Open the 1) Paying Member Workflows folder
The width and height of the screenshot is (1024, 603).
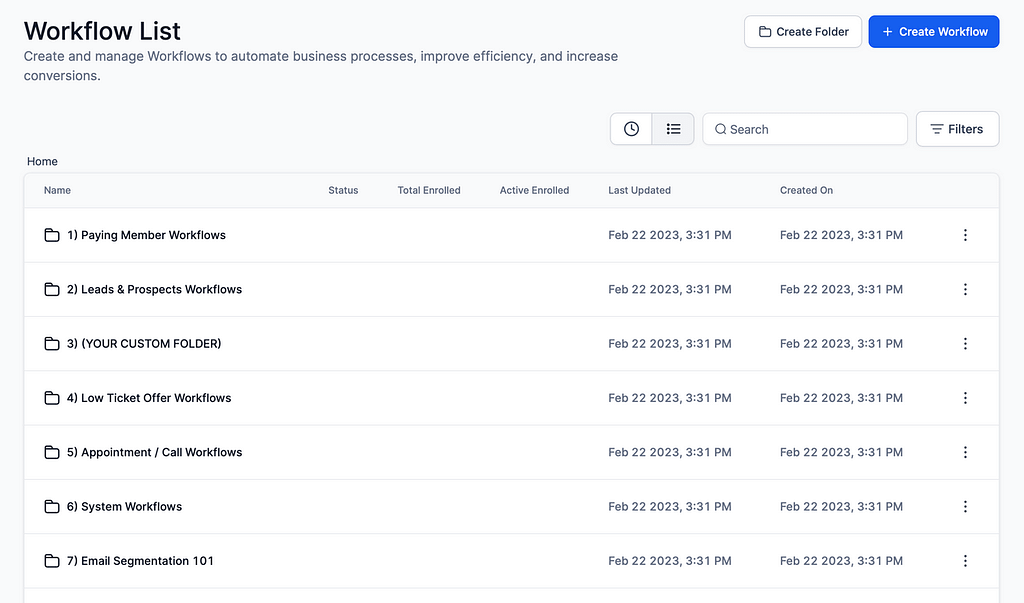coord(146,235)
